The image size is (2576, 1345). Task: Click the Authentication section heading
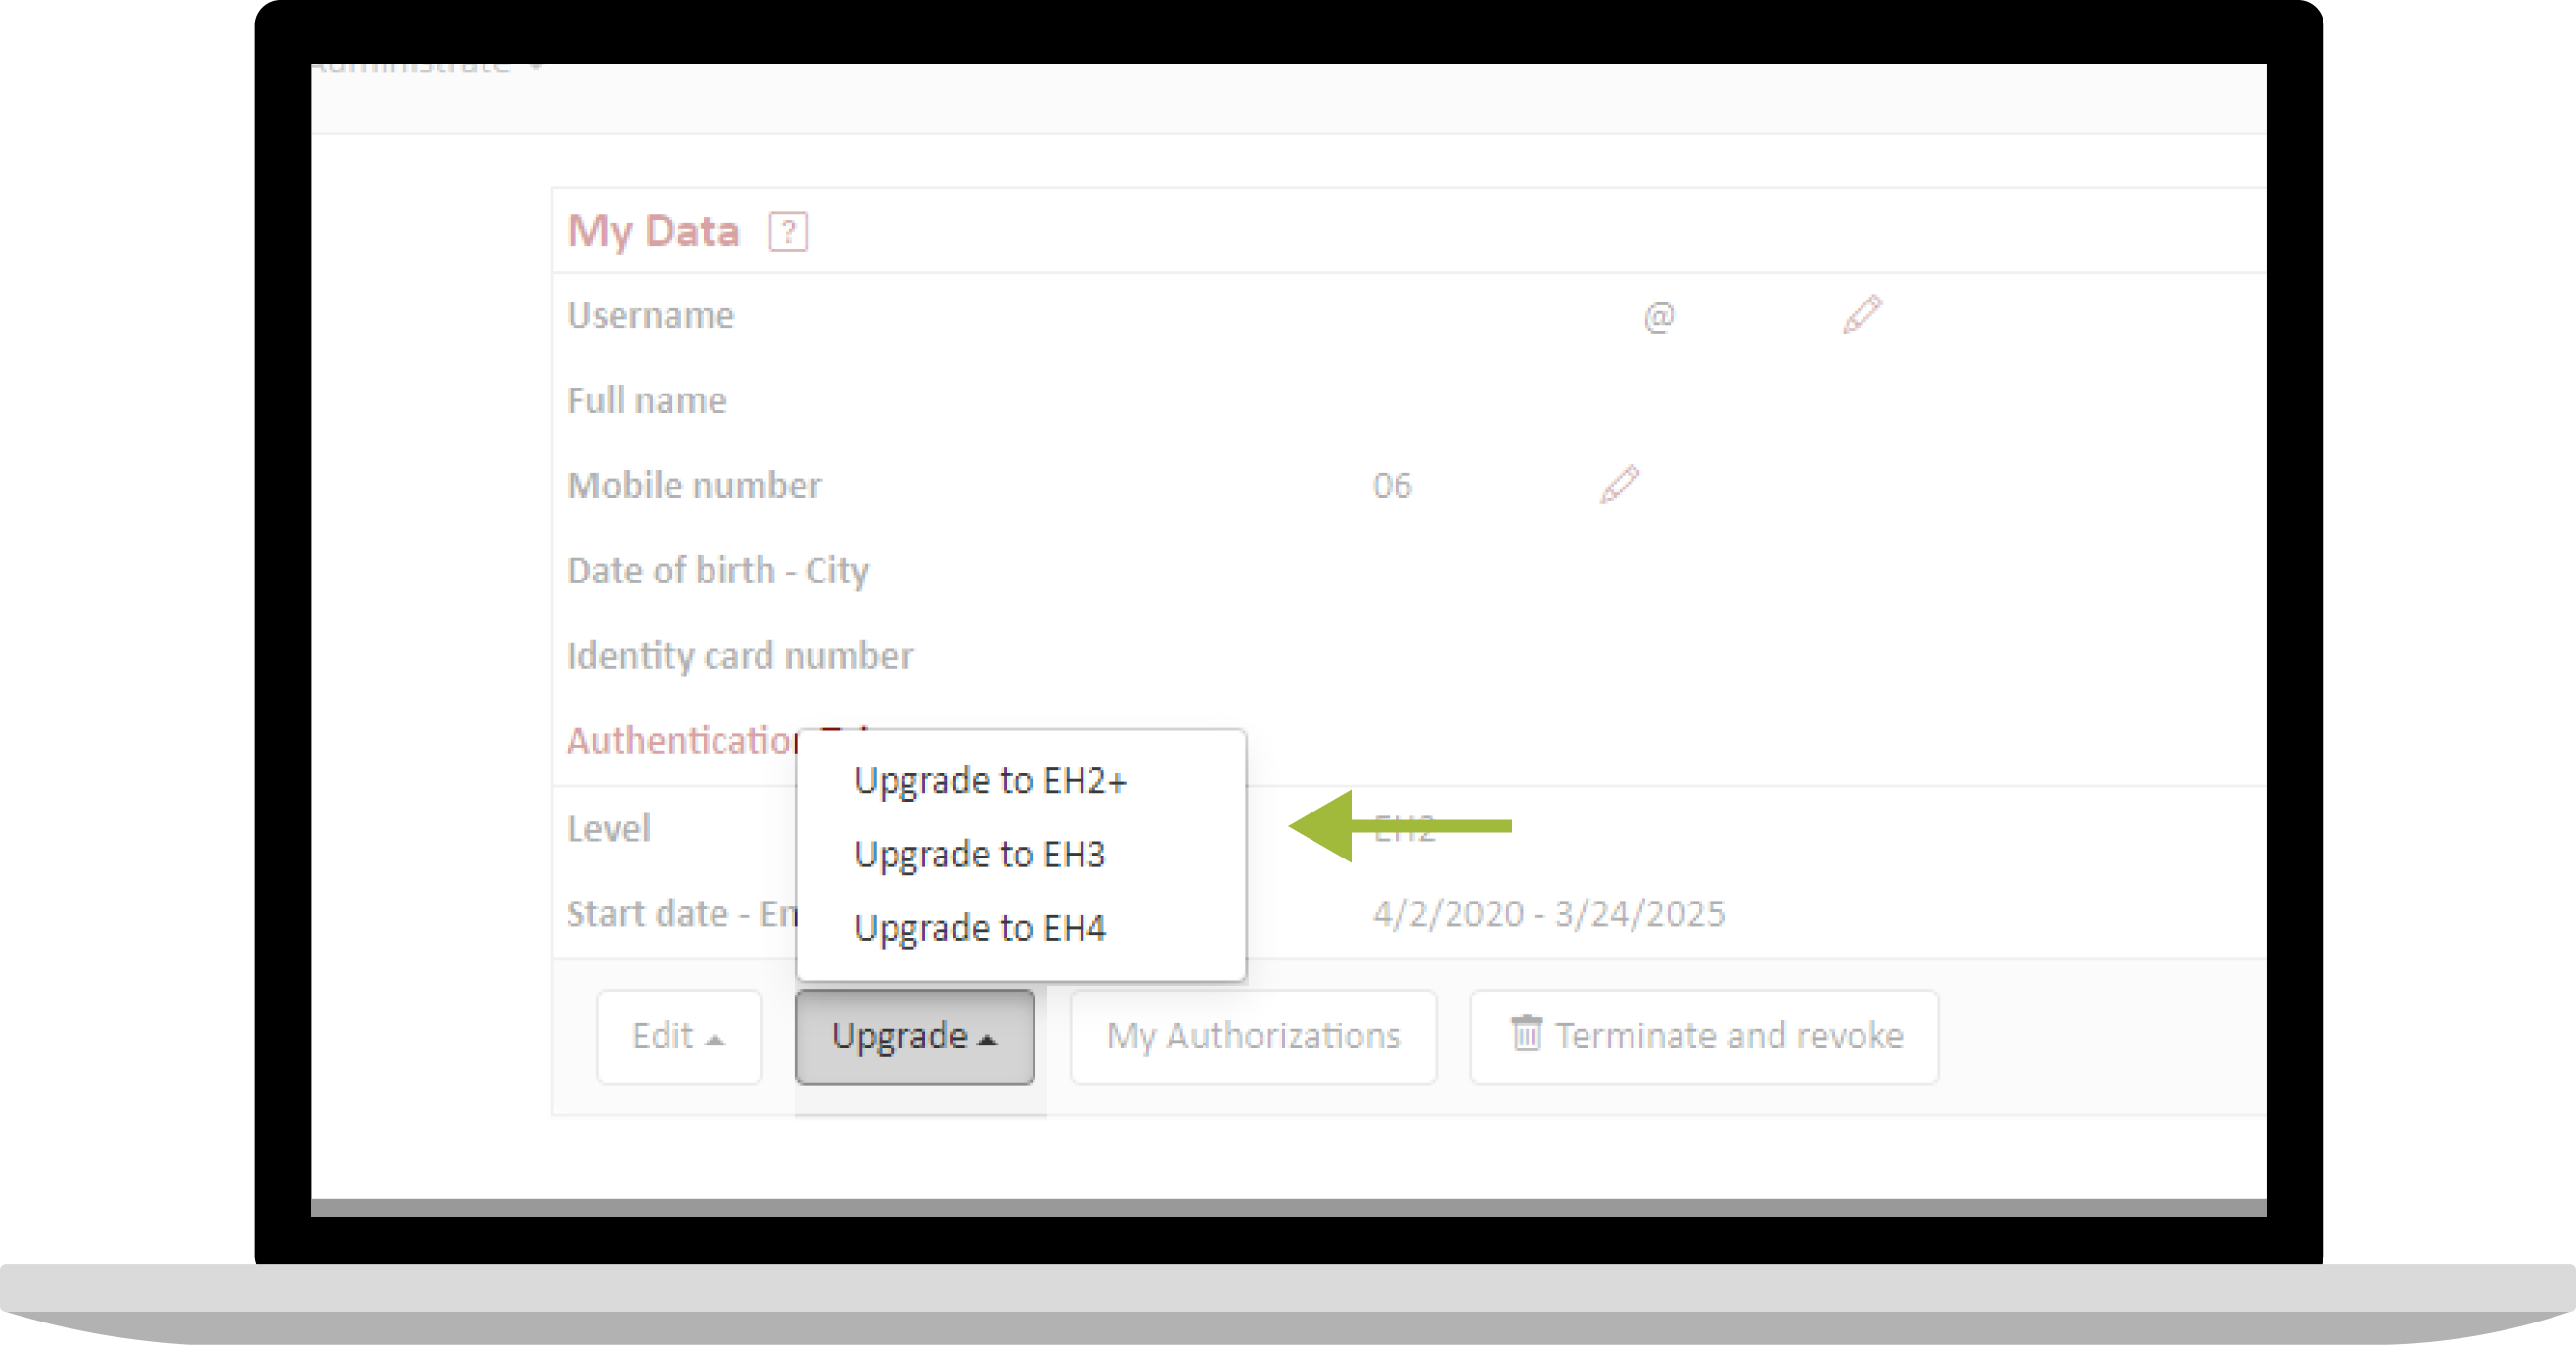tap(682, 741)
